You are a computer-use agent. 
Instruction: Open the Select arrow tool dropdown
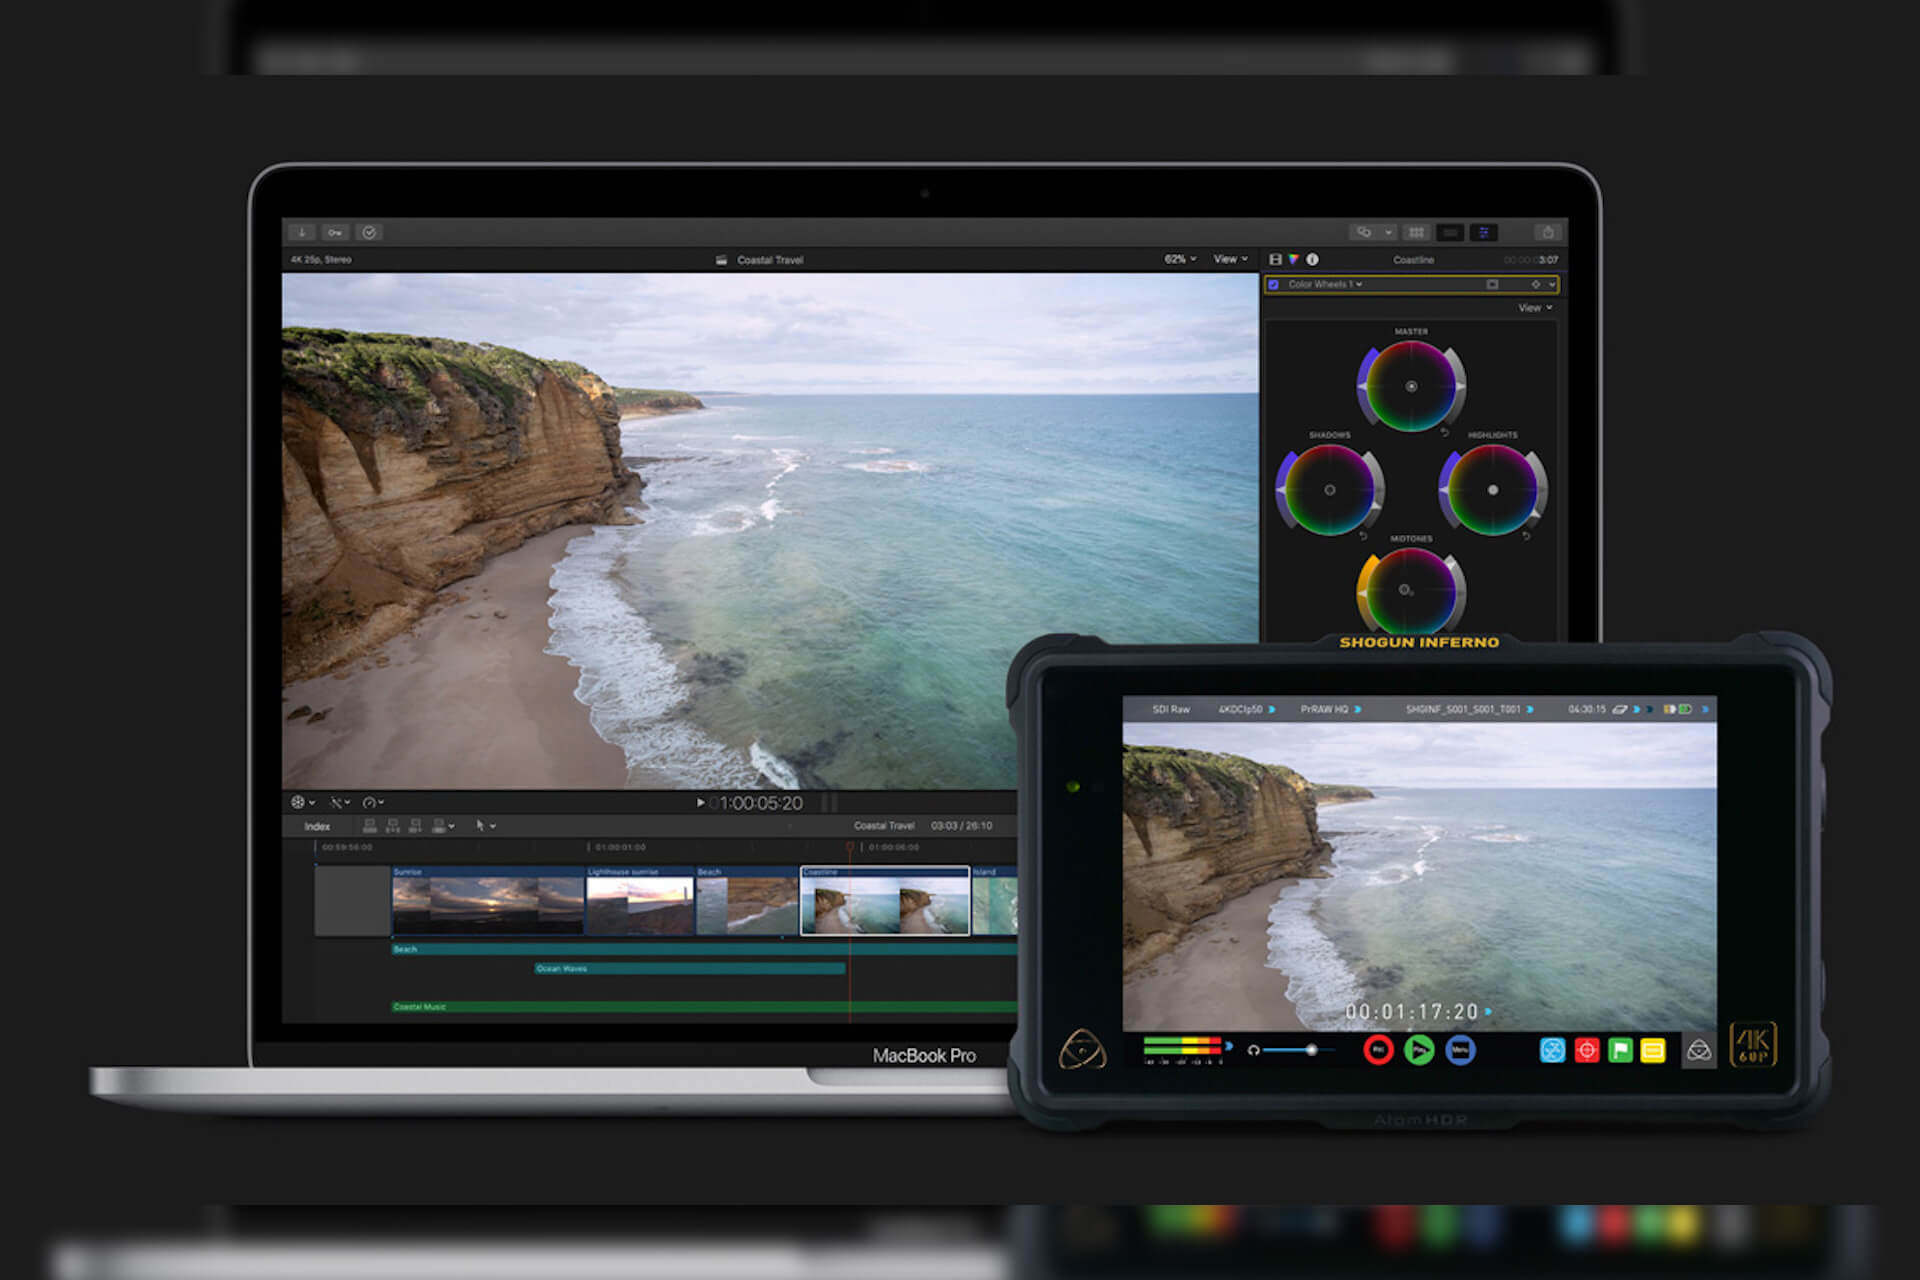click(486, 826)
